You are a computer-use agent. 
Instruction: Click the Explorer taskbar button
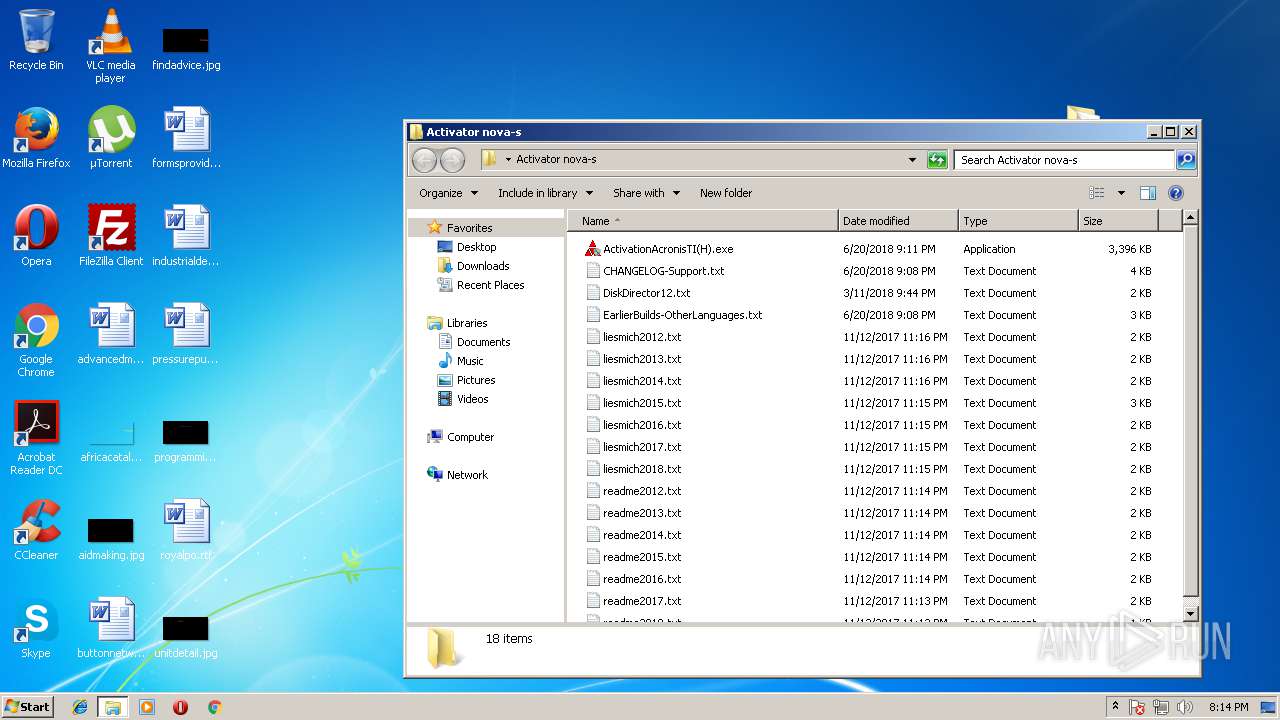pos(113,707)
